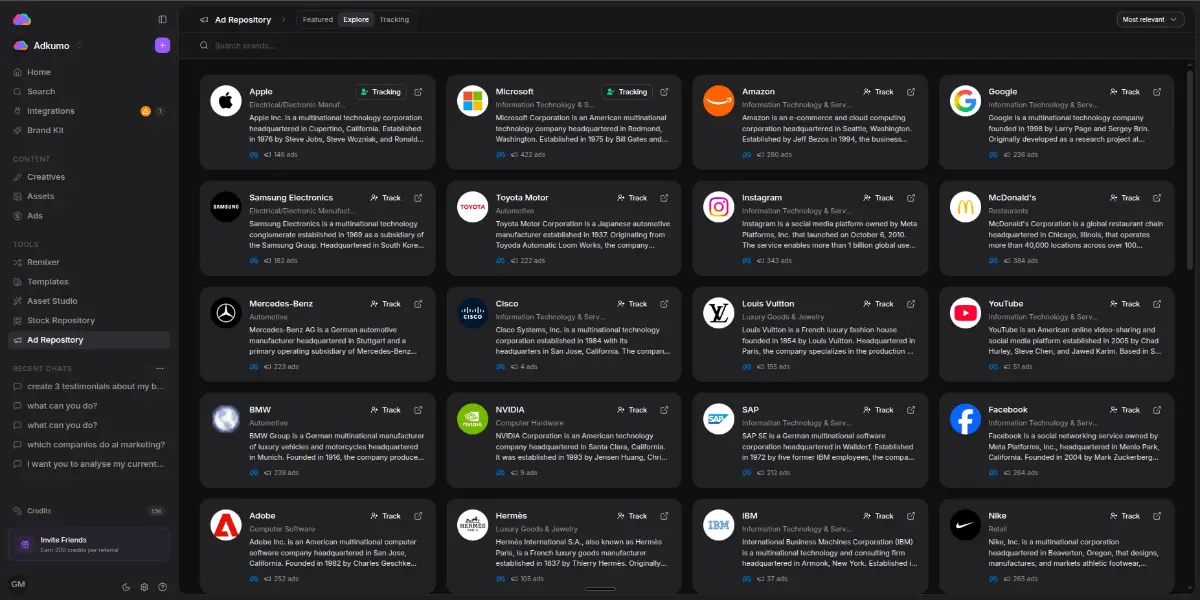The width and height of the screenshot is (1200, 600).
Task: Open Asset Studio tool
Action: [89, 301]
